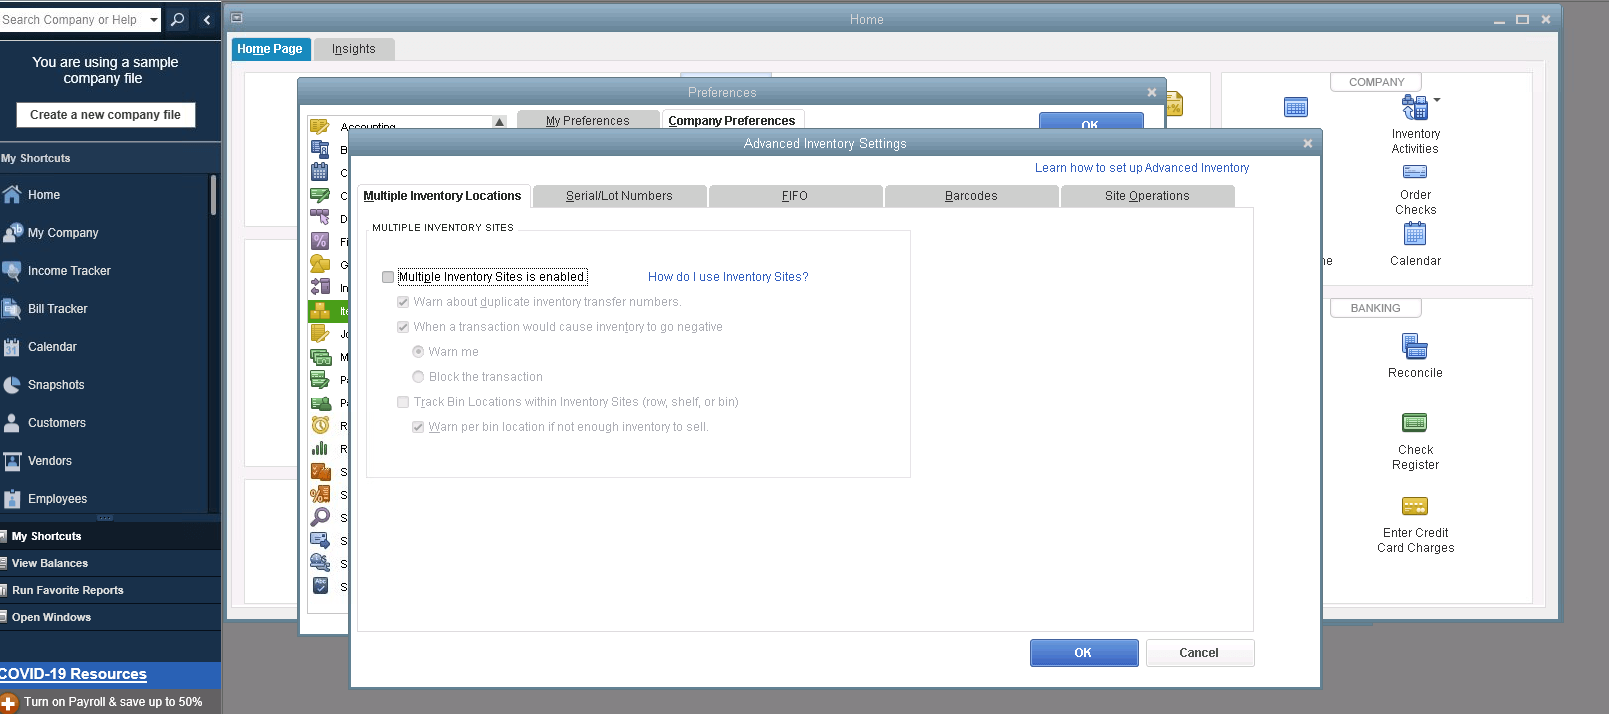Click OK in Advanced Inventory Settings
1609x714 pixels.
1083,653
